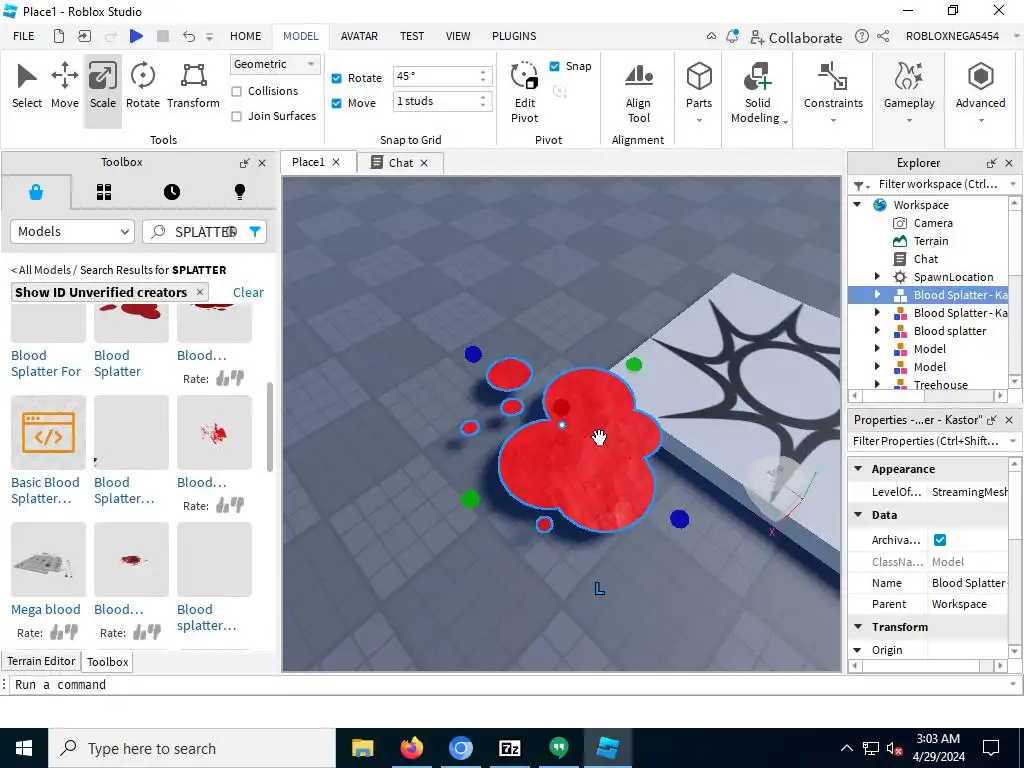Image resolution: width=1024 pixels, height=768 pixels.
Task: Open the Constraints group
Action: (x=833, y=93)
